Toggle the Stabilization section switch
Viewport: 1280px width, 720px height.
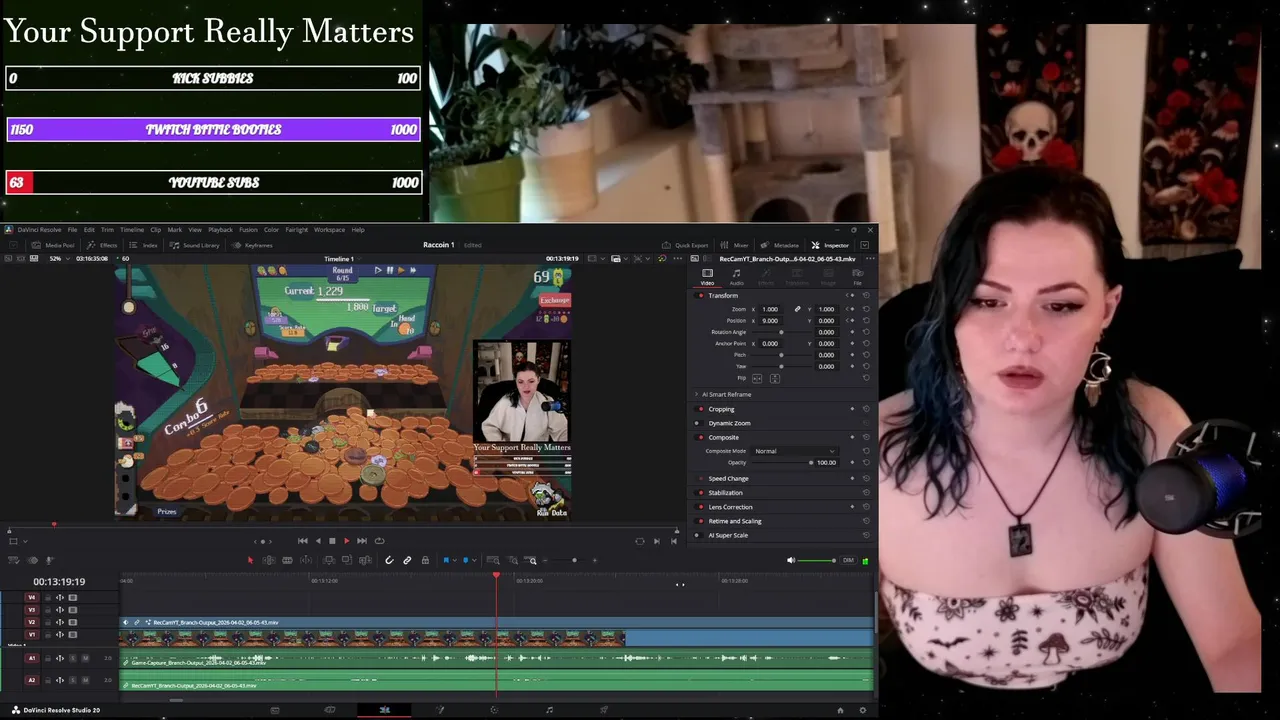click(699, 493)
